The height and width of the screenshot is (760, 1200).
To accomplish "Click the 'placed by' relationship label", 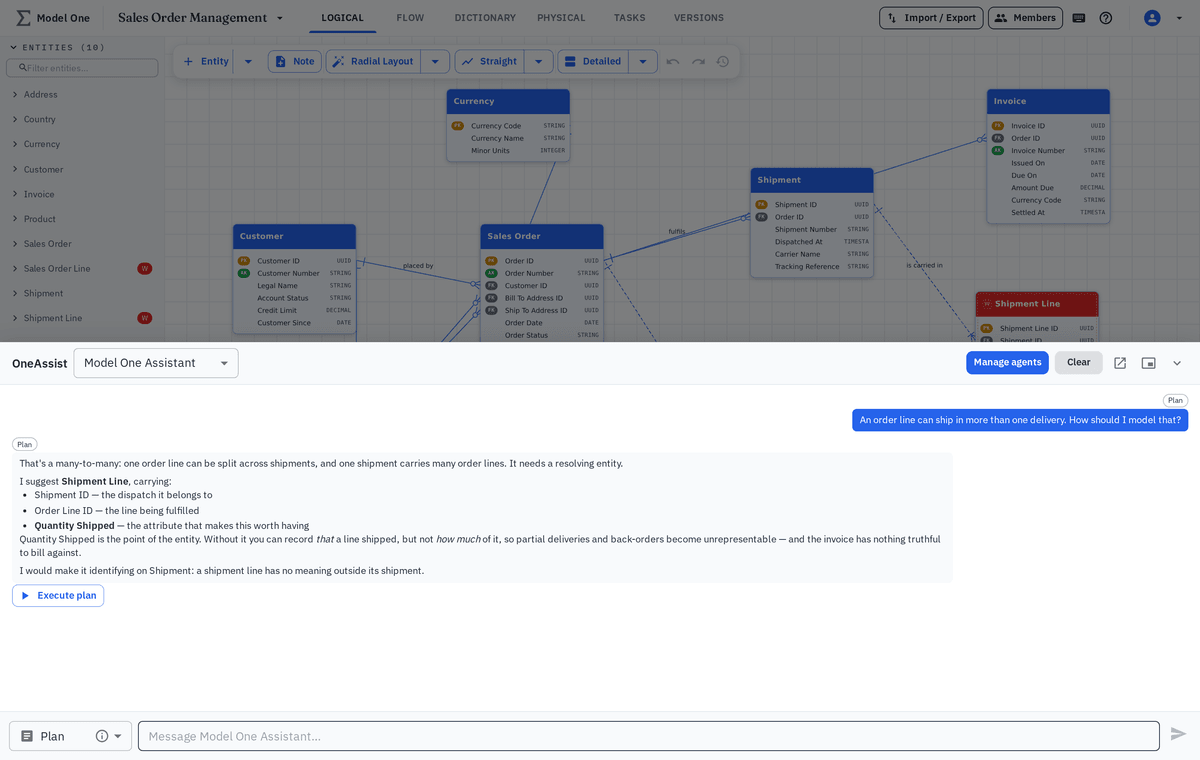I will coord(418,266).
